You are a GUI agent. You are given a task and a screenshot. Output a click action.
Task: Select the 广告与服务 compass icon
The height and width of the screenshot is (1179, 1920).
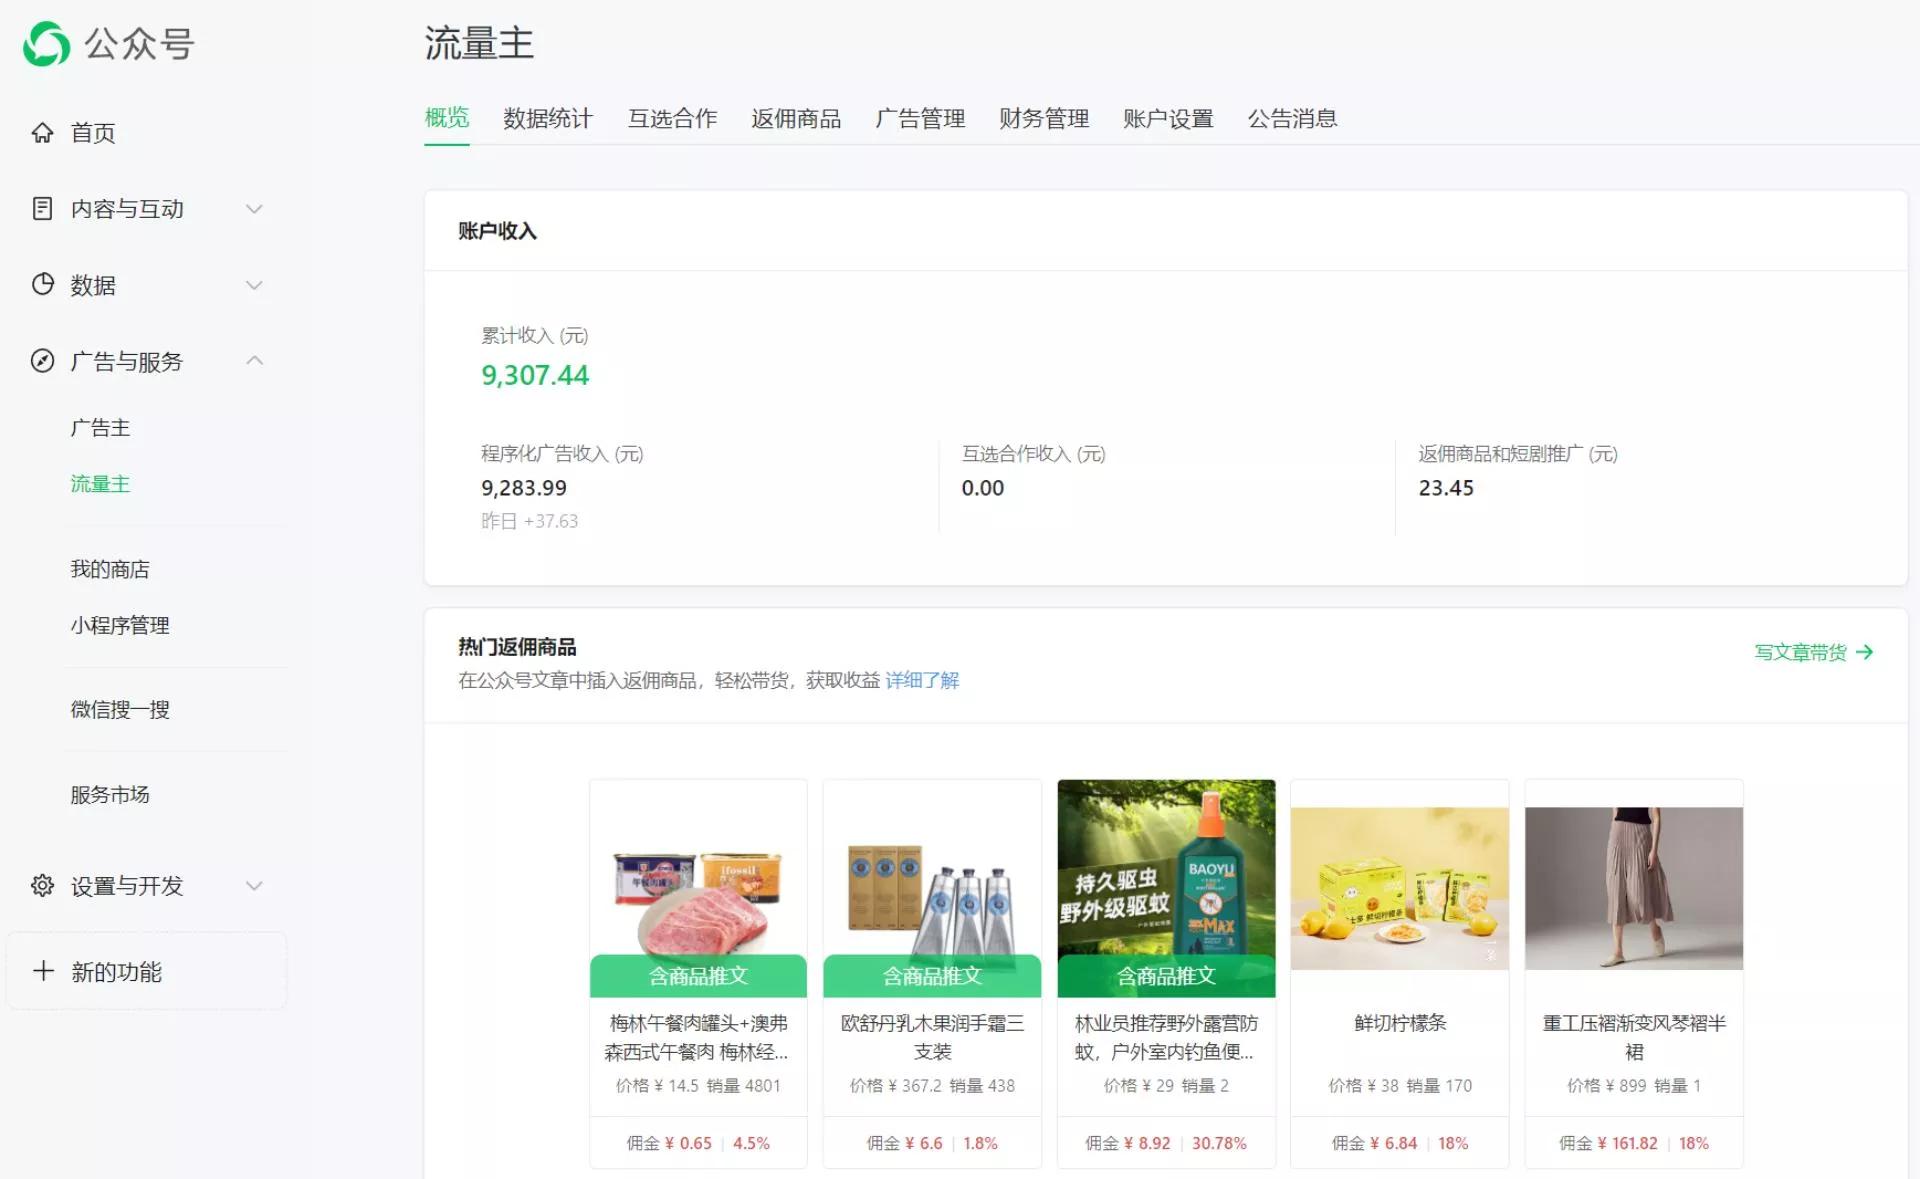pos(41,361)
